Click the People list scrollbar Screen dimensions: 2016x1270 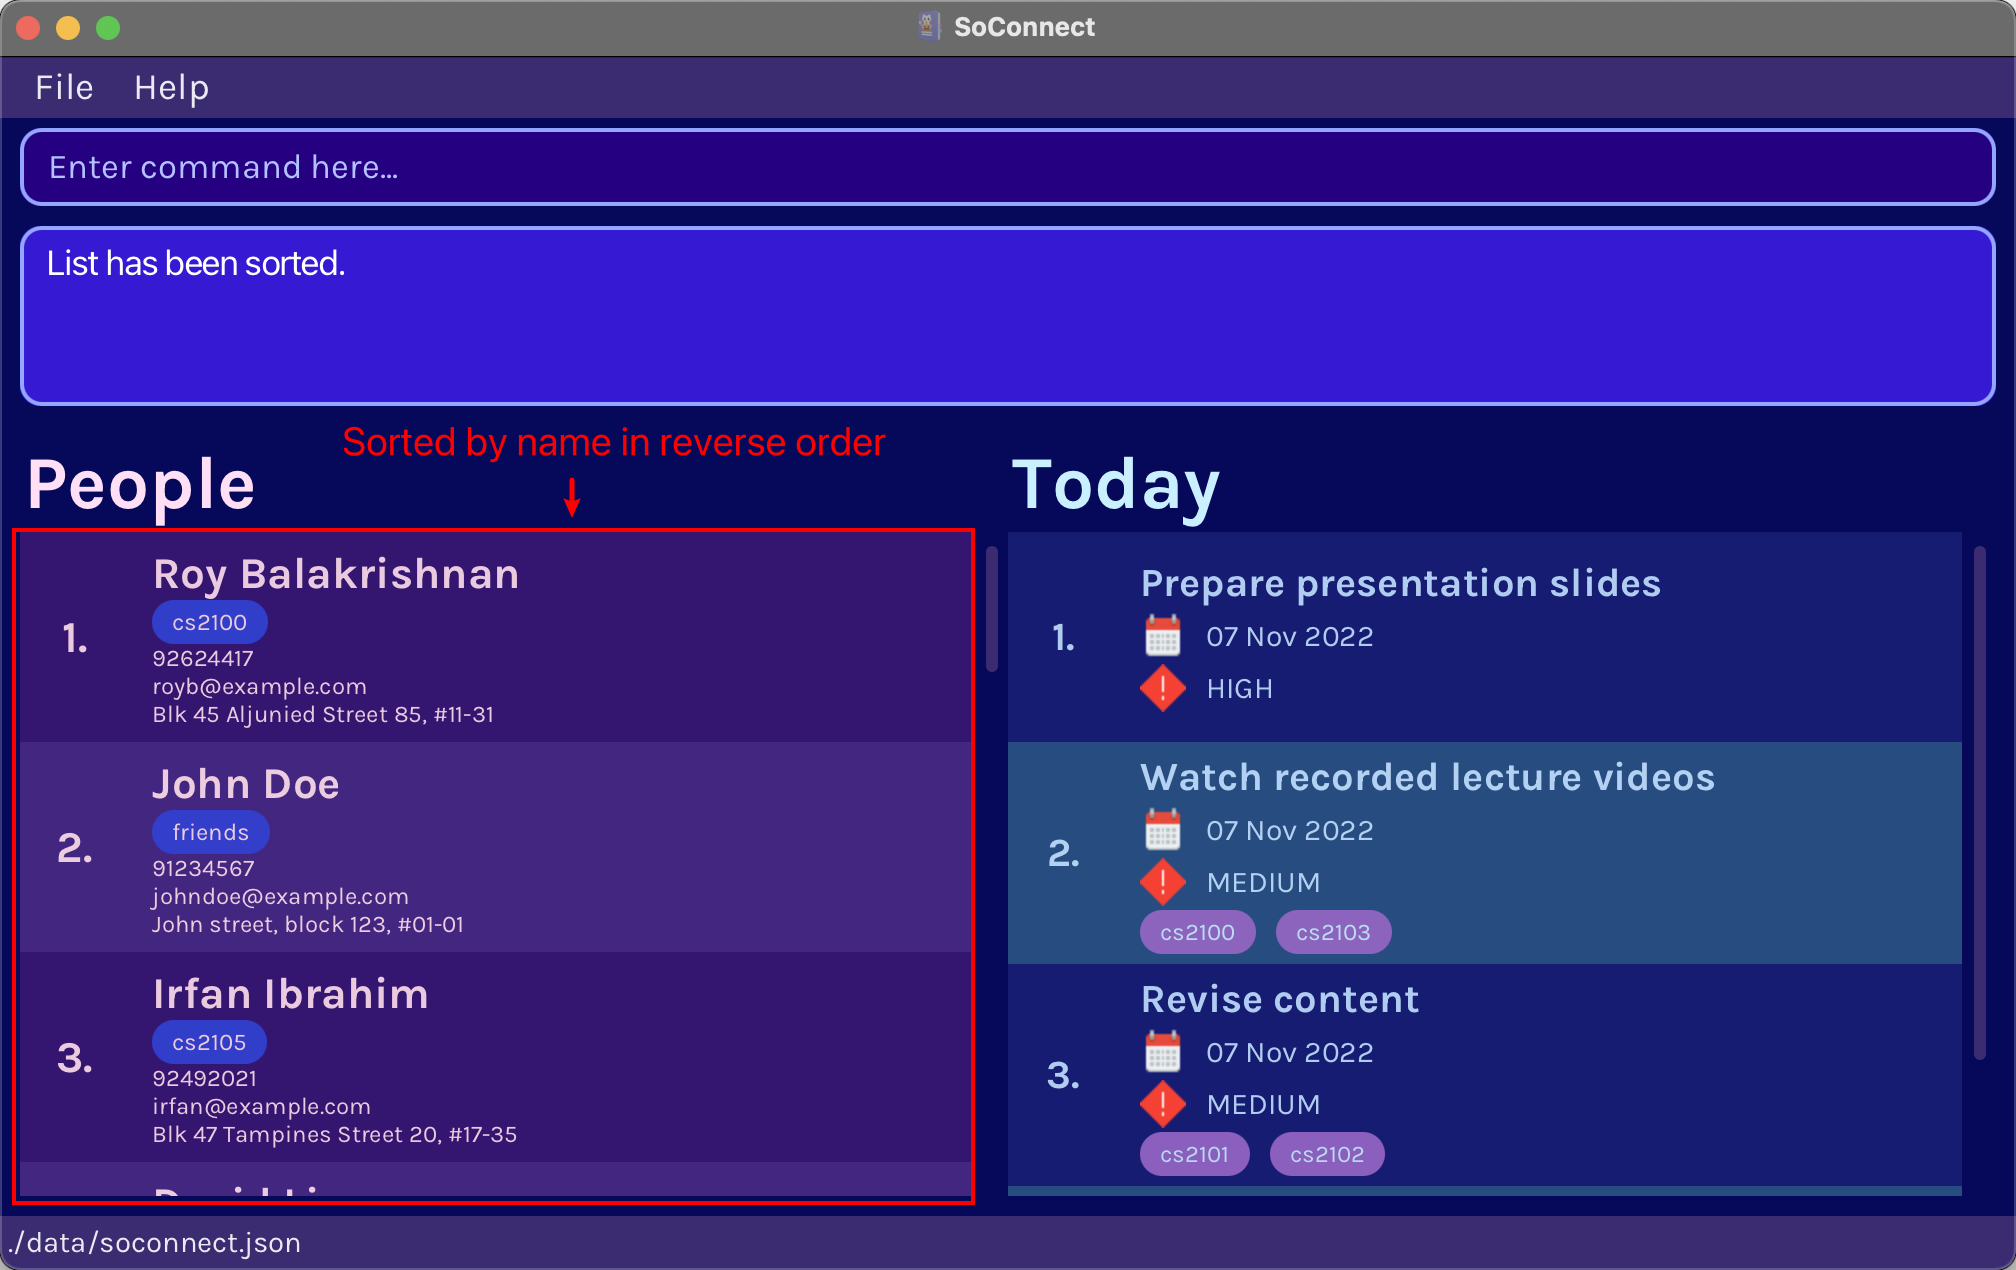click(x=992, y=609)
